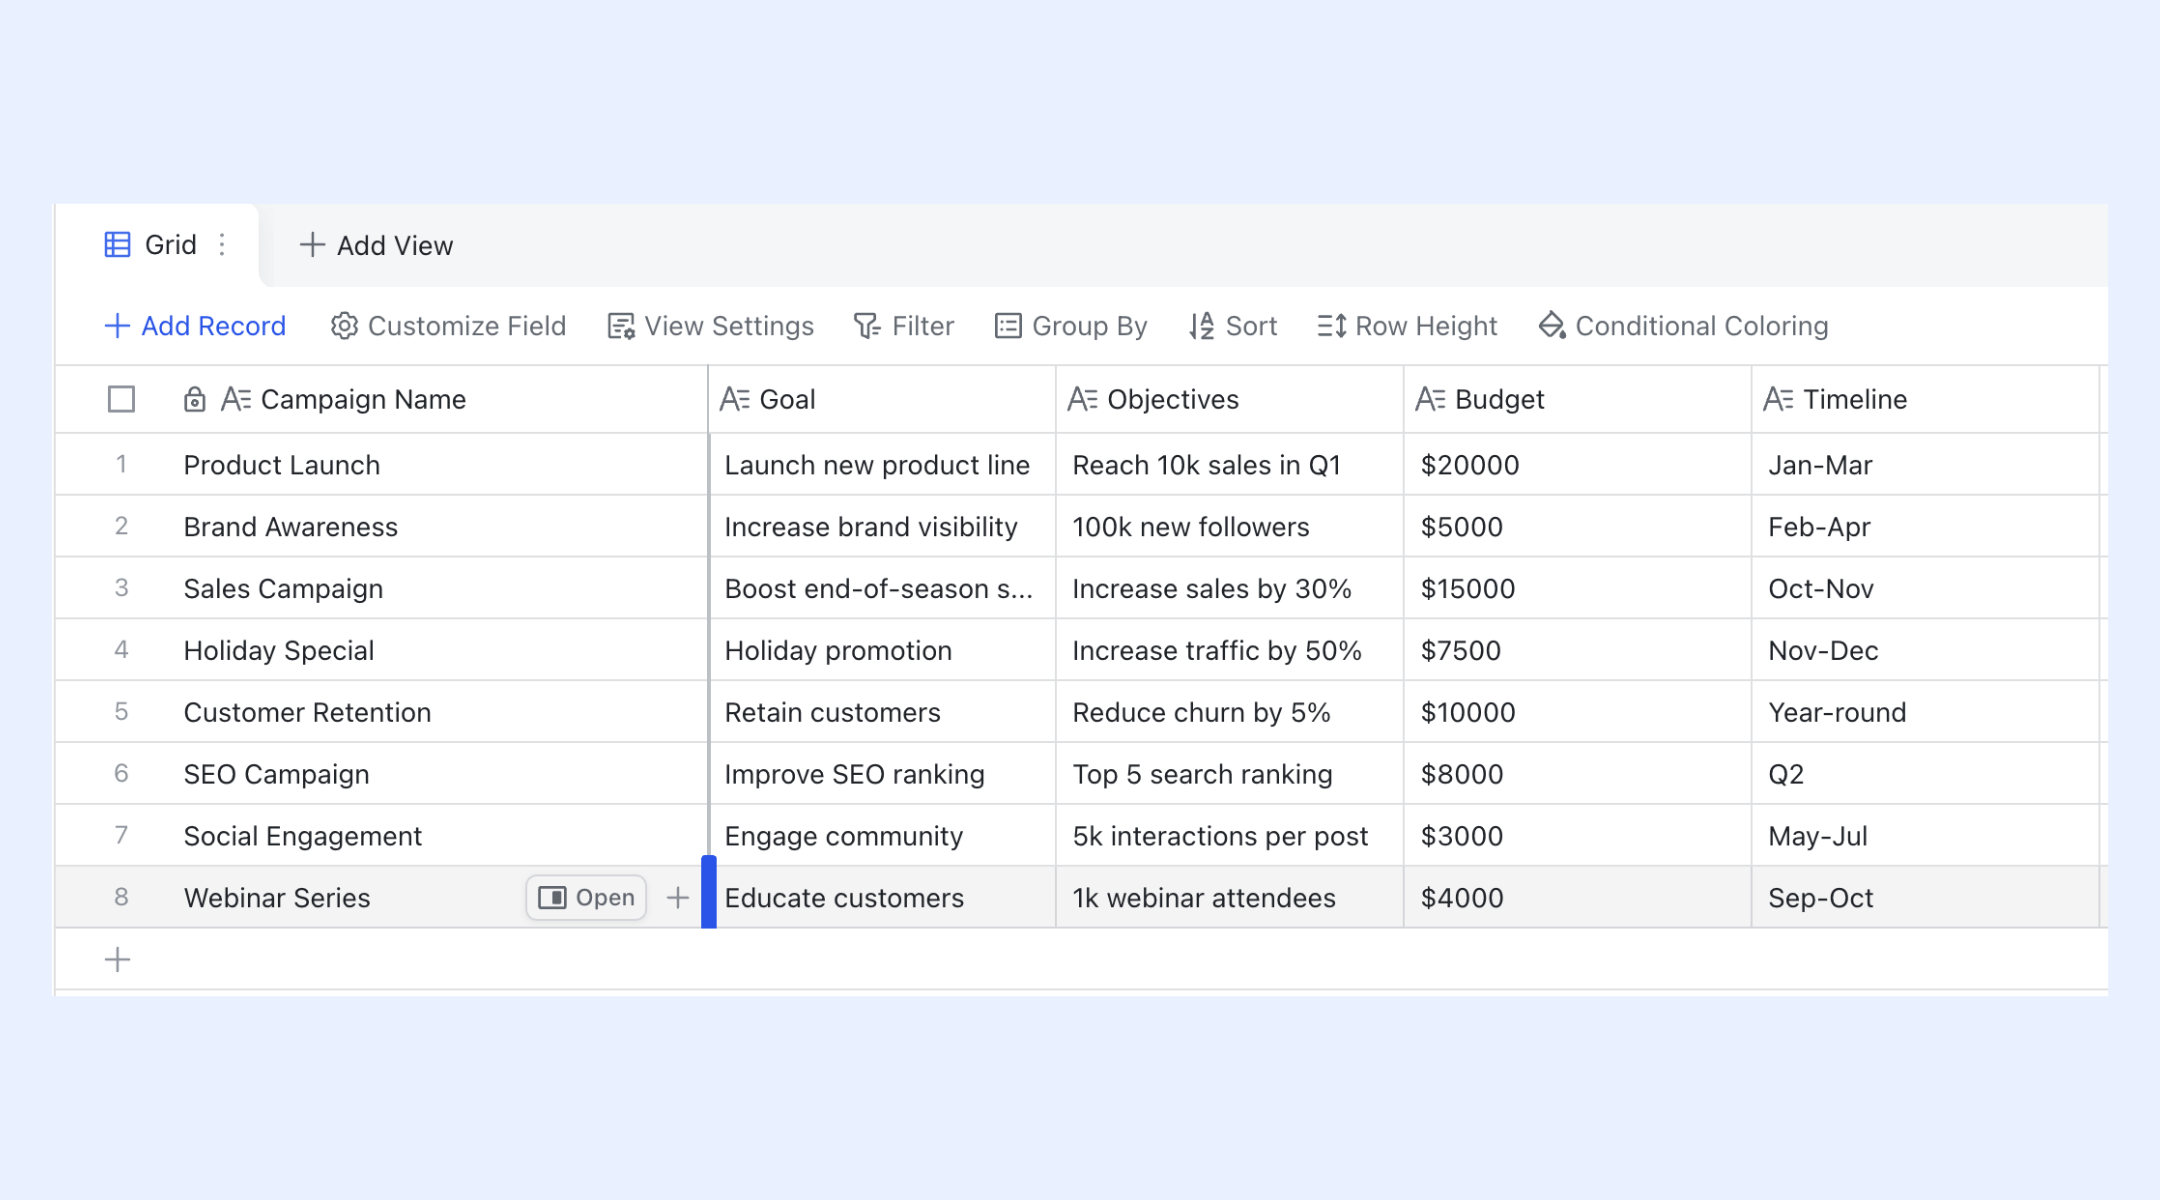Image resolution: width=2160 pixels, height=1200 pixels.
Task: Open the Sort options
Action: [x=1233, y=326]
